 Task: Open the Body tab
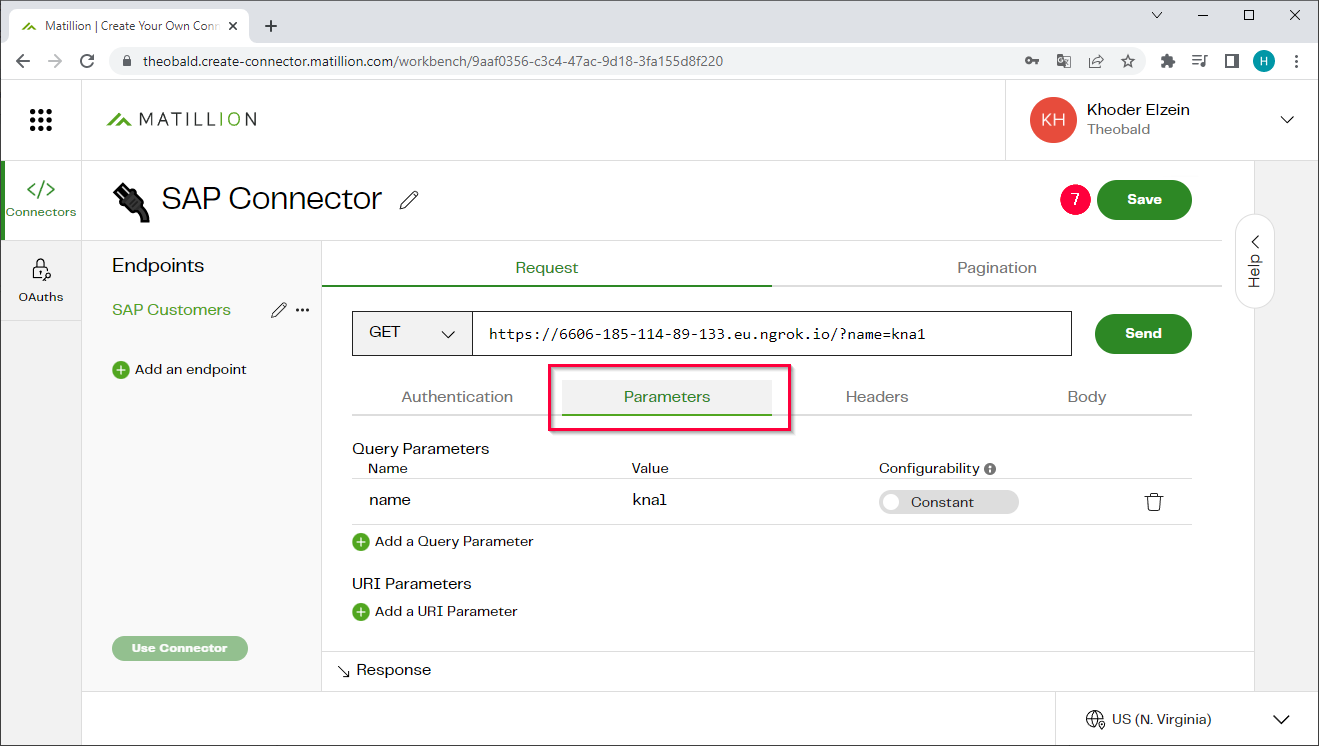(x=1087, y=397)
